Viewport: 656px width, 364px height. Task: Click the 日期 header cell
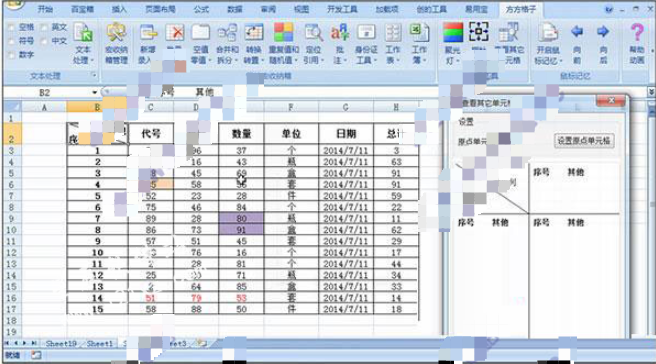[346, 134]
